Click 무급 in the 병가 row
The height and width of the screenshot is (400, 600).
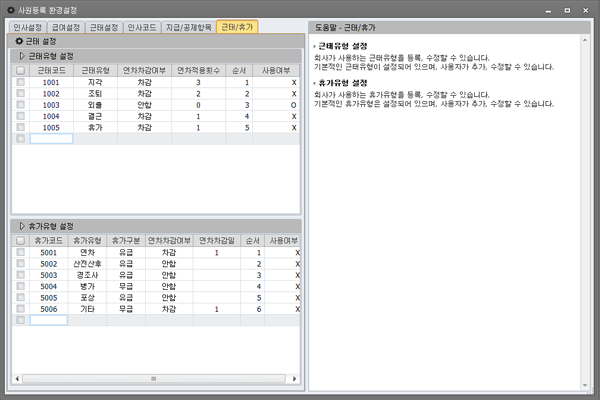(126, 286)
